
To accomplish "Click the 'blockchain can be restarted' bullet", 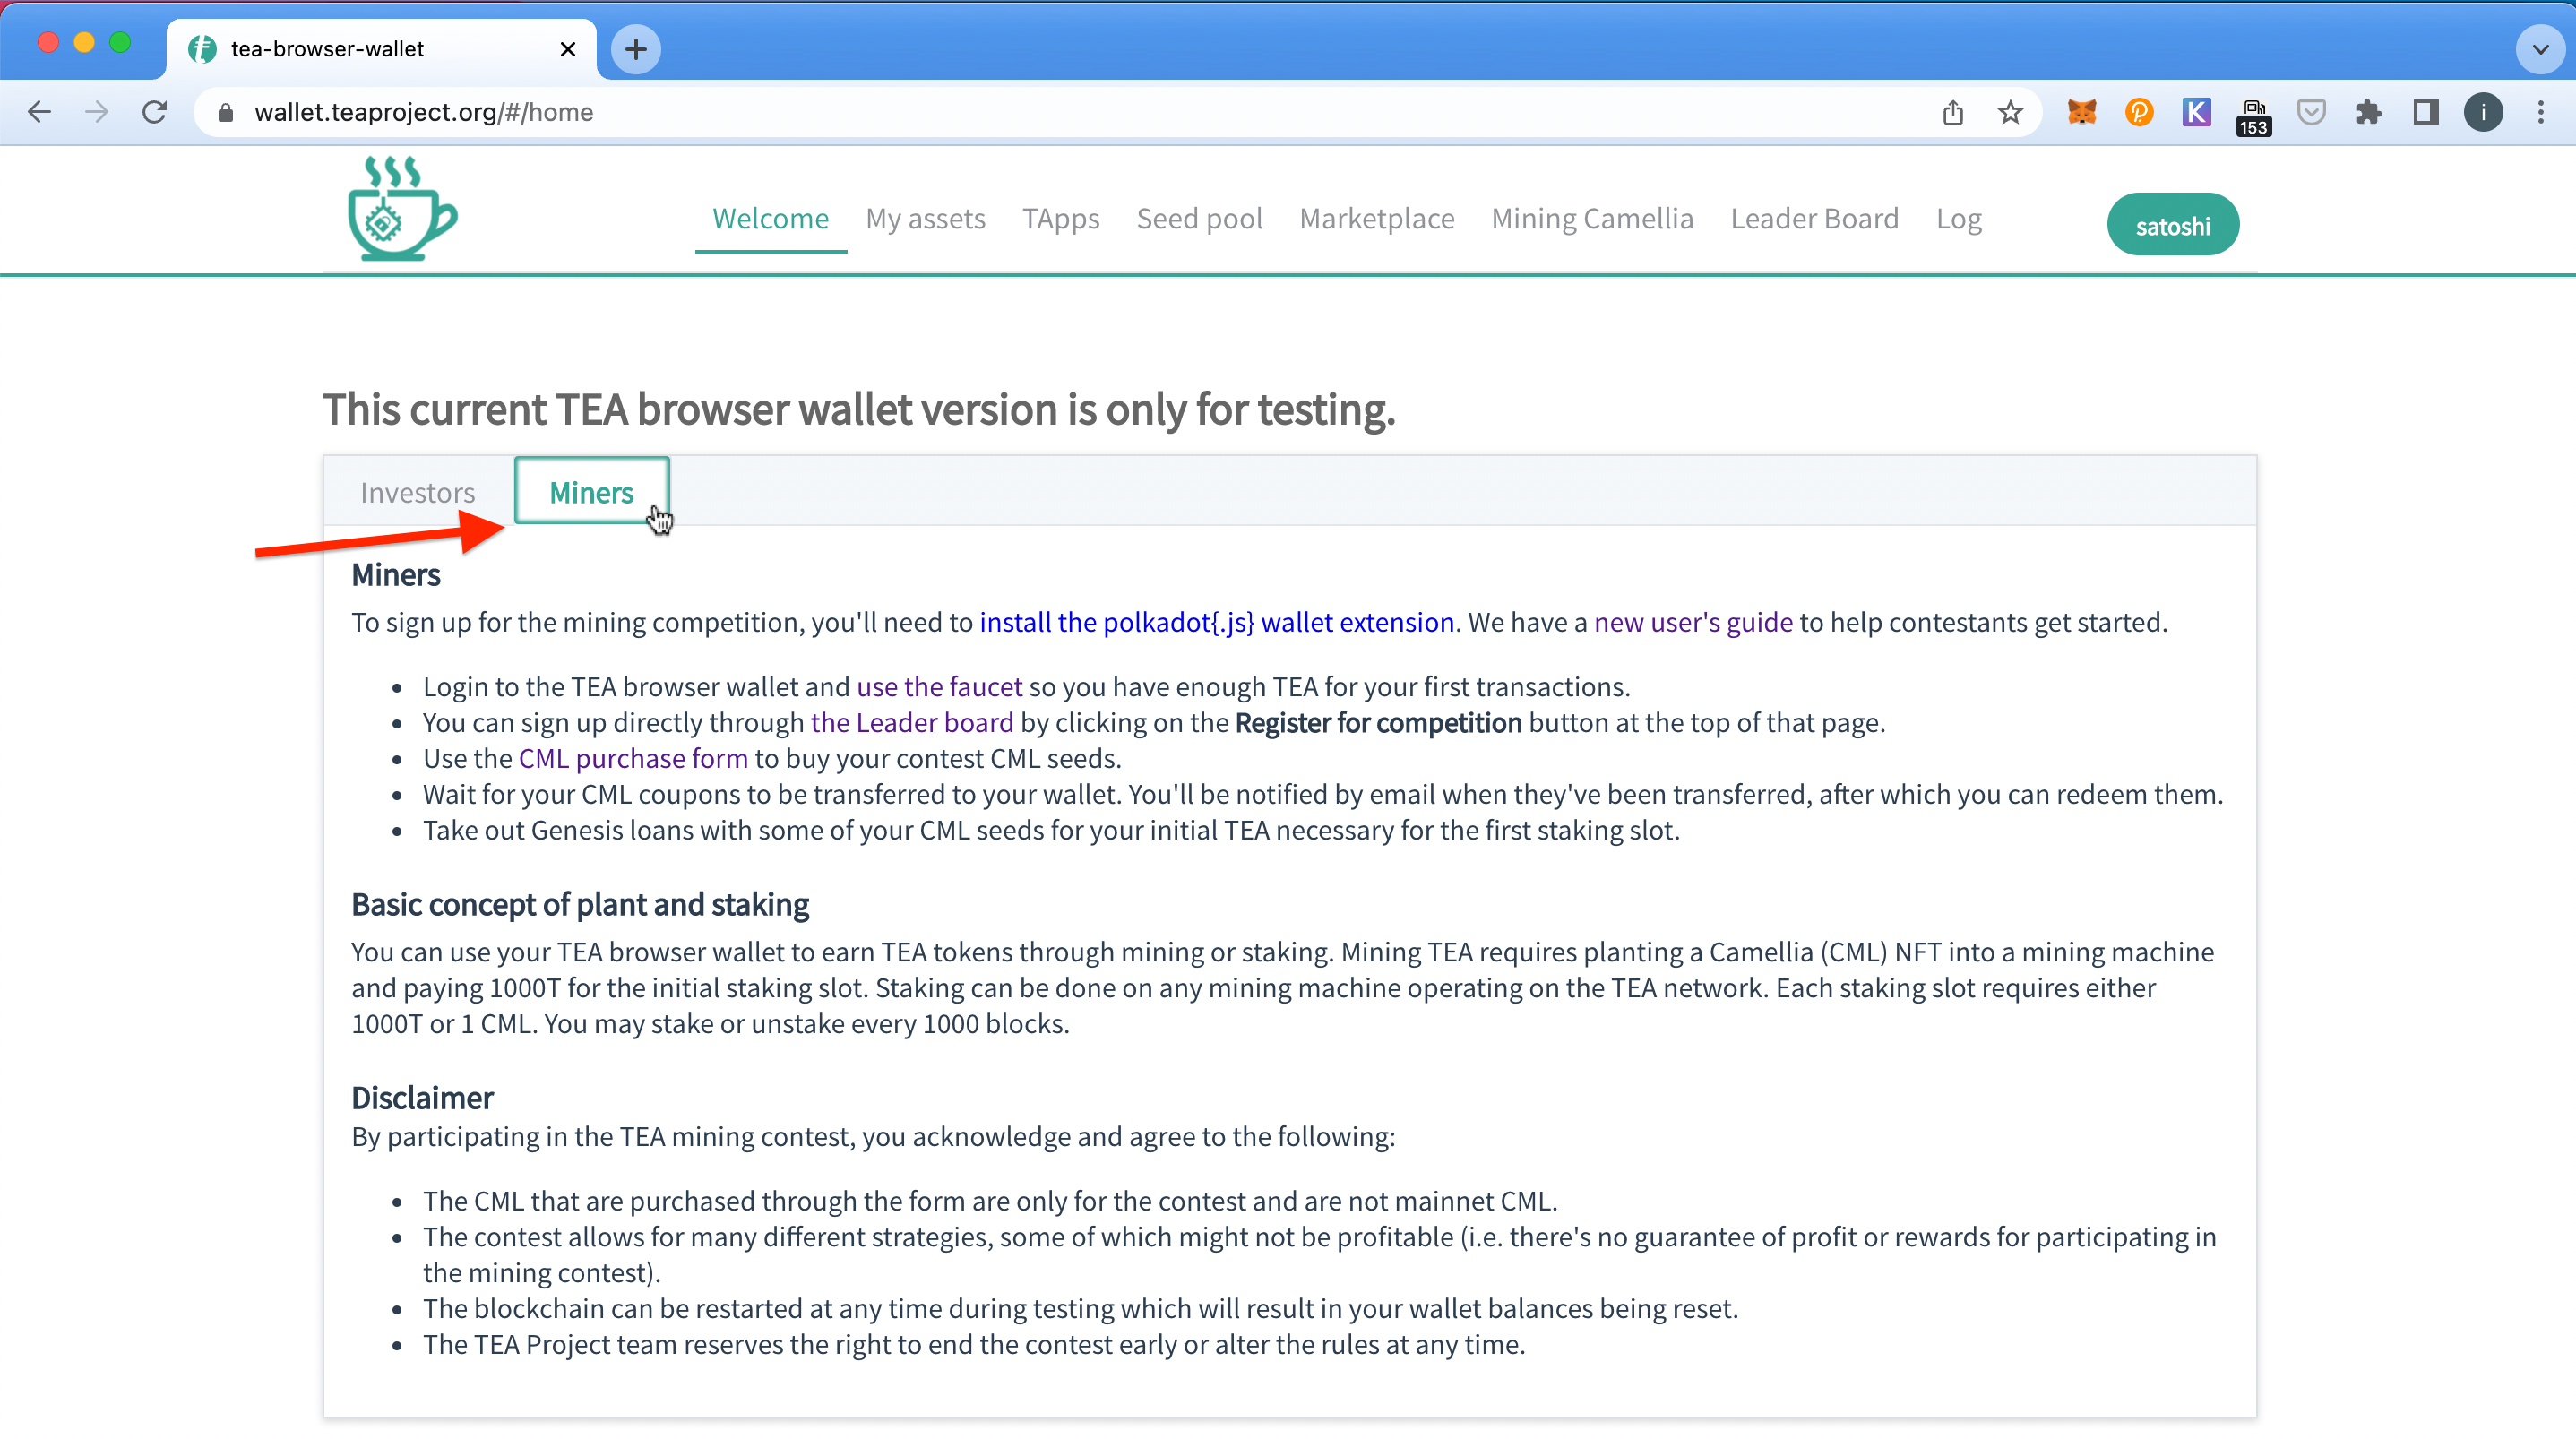I will (x=1081, y=1308).
